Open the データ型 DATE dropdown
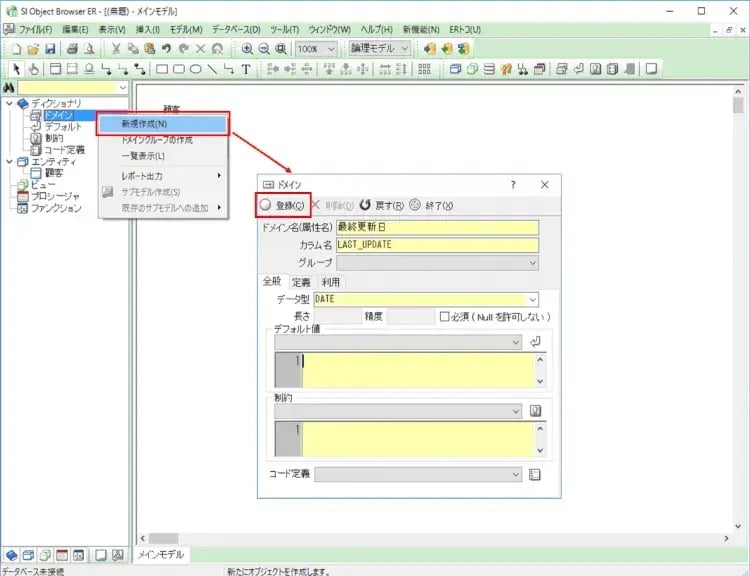This screenshot has height=576, width=750. point(532,299)
